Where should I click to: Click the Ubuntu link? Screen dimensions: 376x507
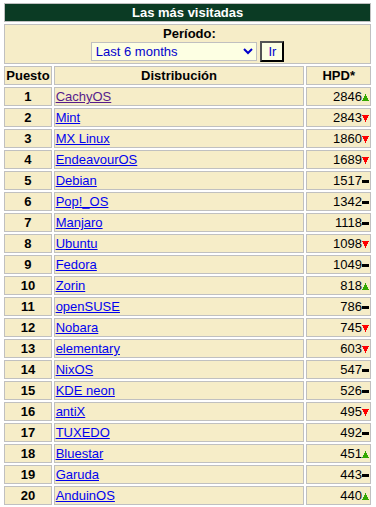coord(77,244)
